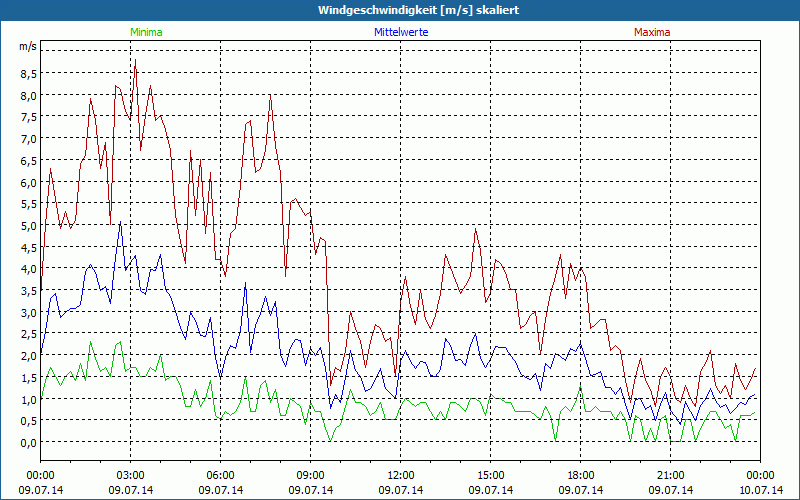The height and width of the screenshot is (500, 800).
Task: Click the 21:00 time axis label
Action: 671,476
